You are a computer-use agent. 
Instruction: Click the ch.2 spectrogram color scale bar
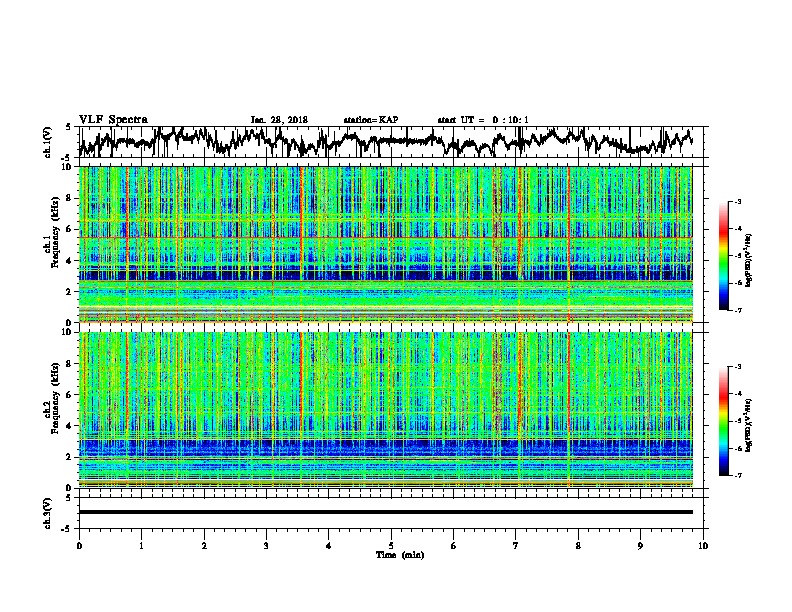[723, 421]
